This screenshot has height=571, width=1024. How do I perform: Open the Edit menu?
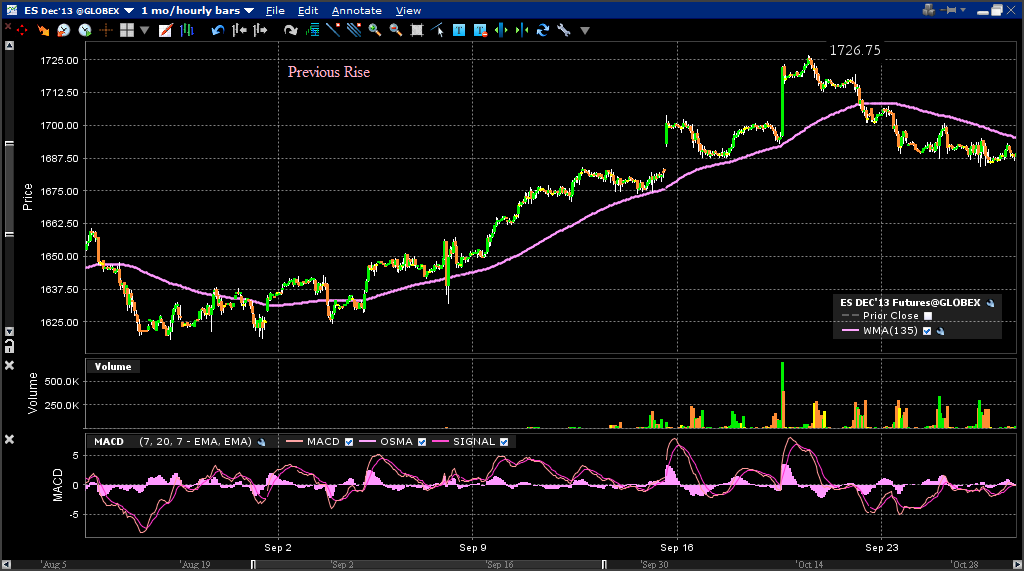coord(308,10)
